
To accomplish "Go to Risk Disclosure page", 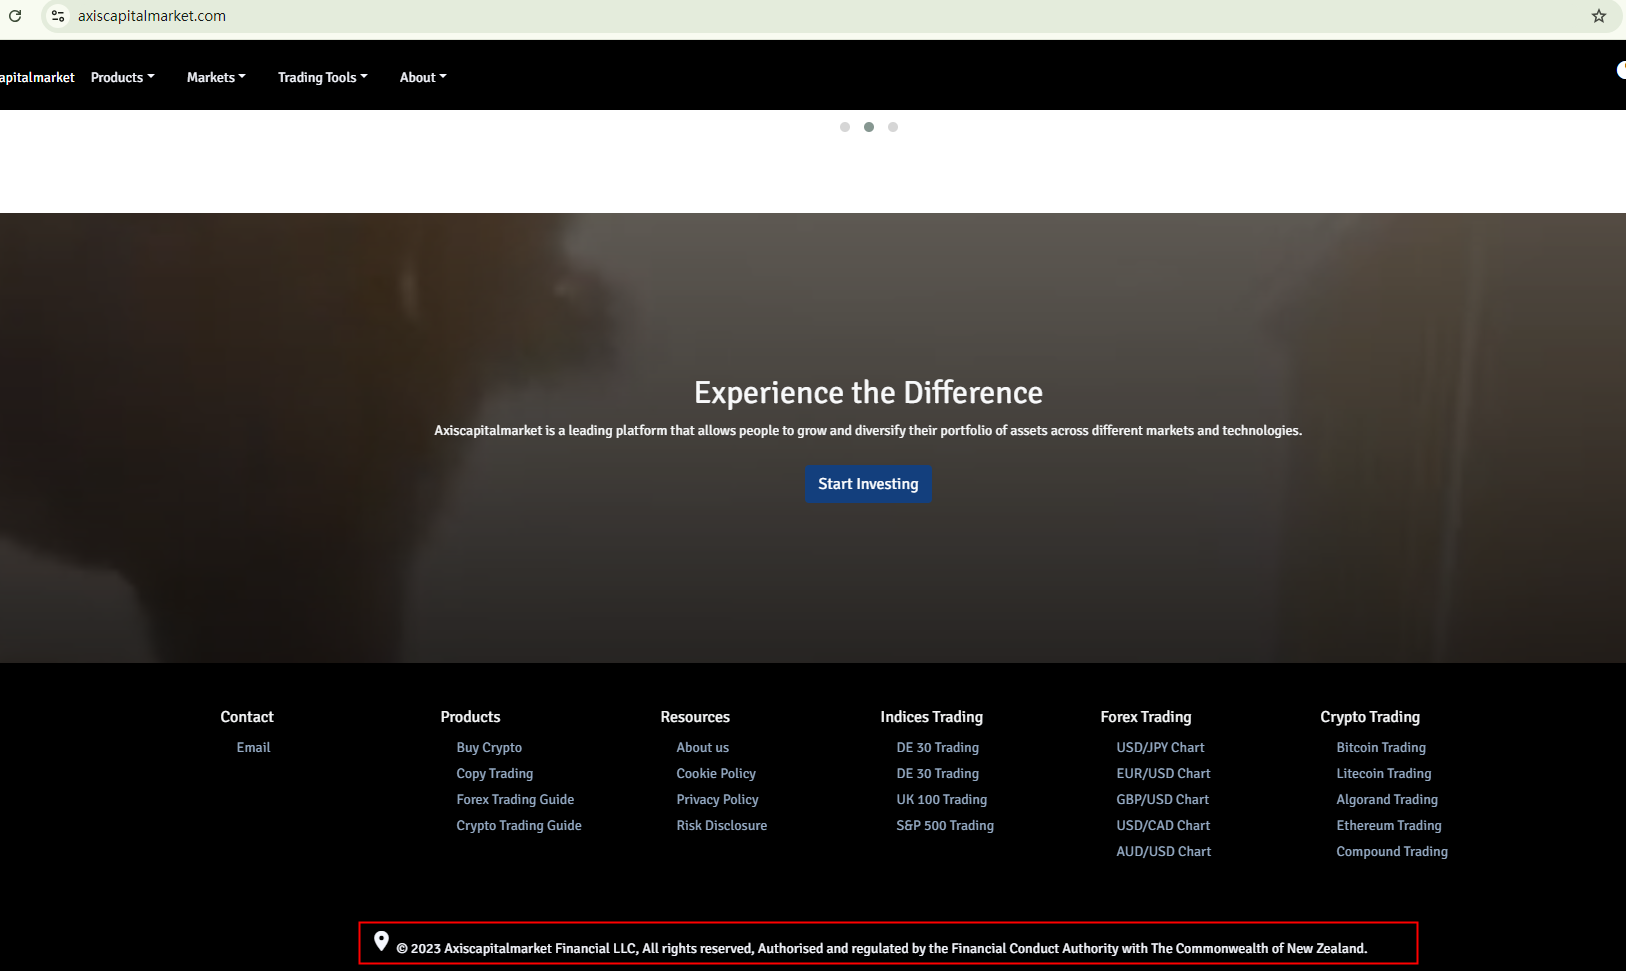I will pyautogui.click(x=721, y=825).
